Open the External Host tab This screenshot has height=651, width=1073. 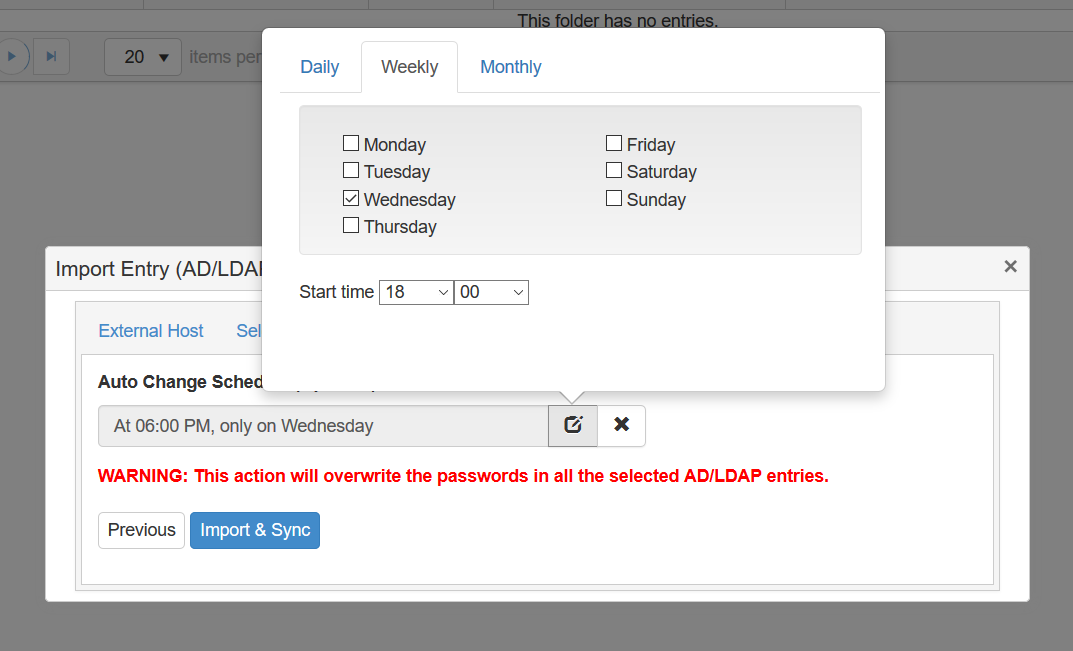pyautogui.click(x=151, y=331)
